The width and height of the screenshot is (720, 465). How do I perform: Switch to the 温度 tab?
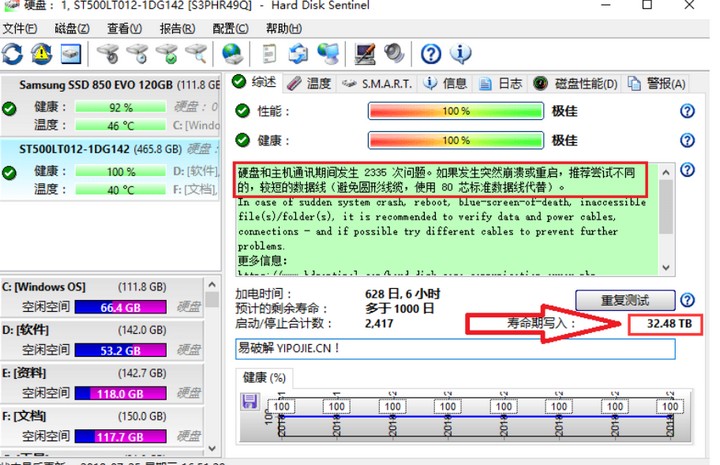[309, 83]
